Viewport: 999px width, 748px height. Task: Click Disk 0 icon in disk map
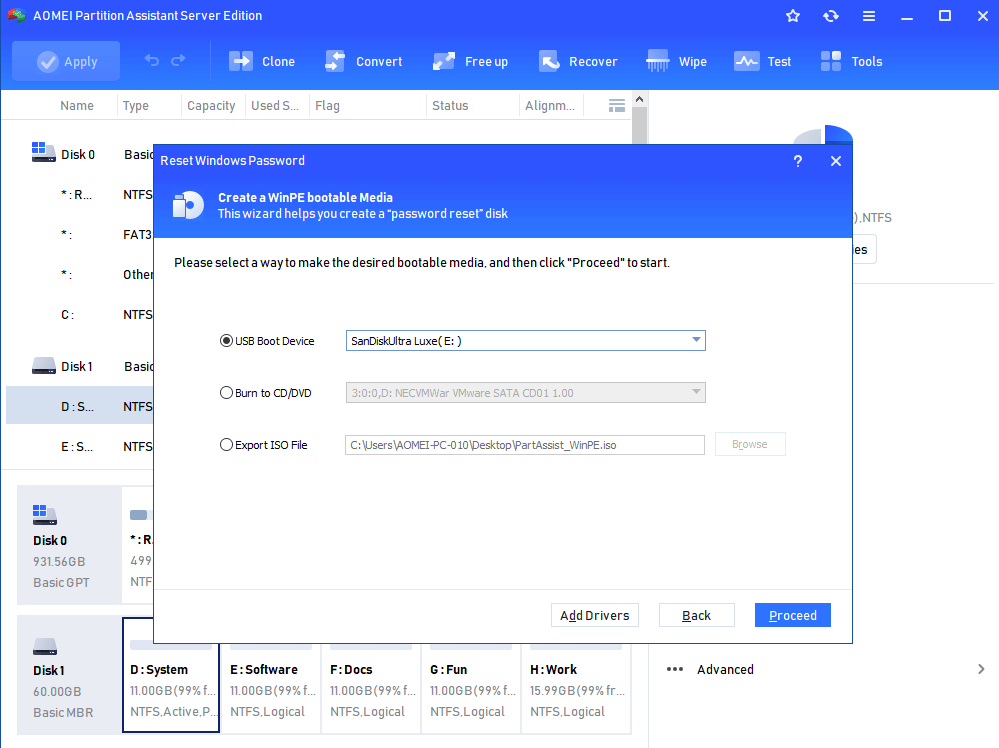(x=45, y=514)
